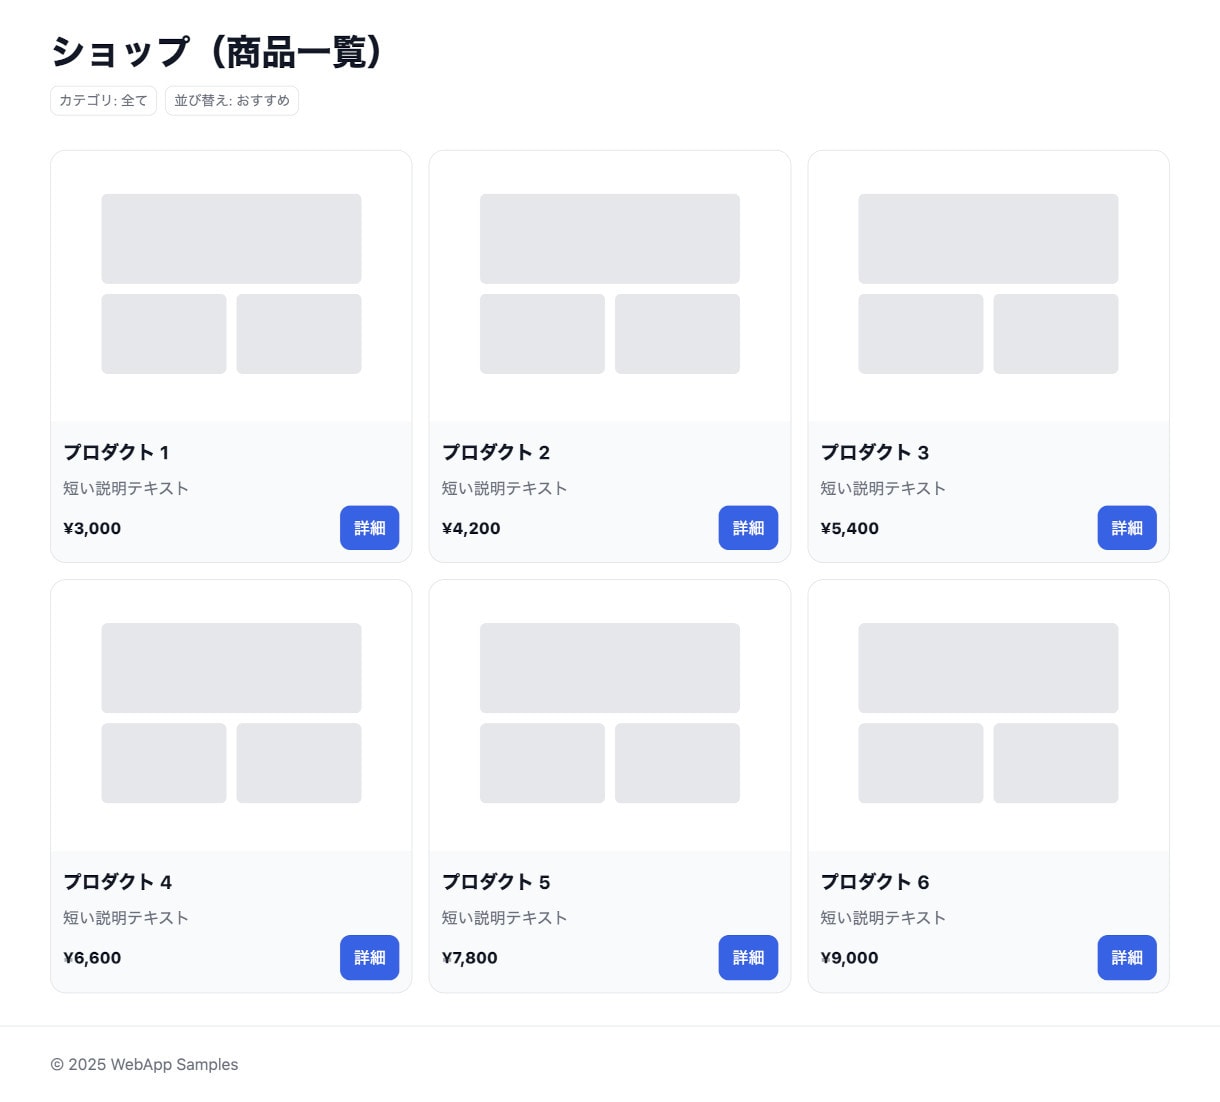
Task: Select the プロダクト 4 image placeholder
Action: 231,715
